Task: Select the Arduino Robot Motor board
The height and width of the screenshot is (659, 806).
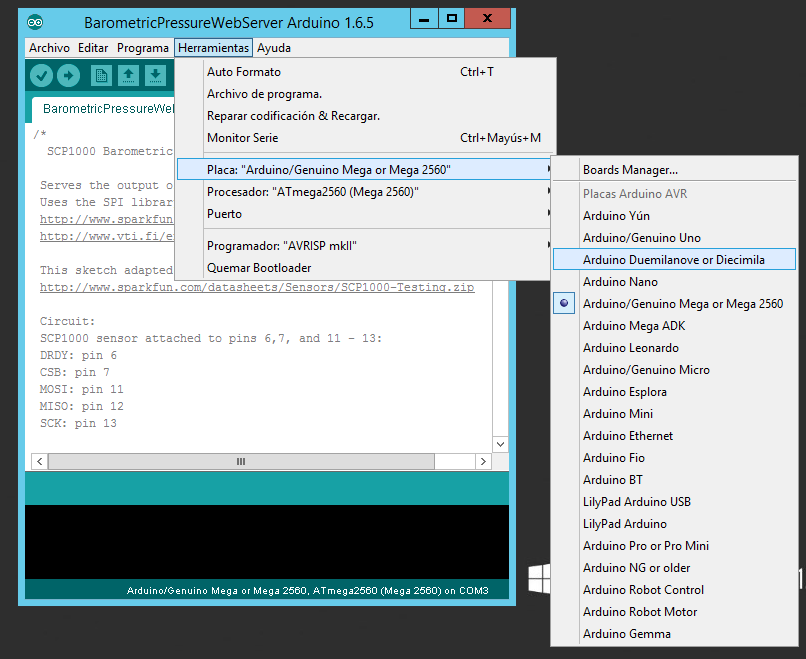Action: tap(674, 612)
